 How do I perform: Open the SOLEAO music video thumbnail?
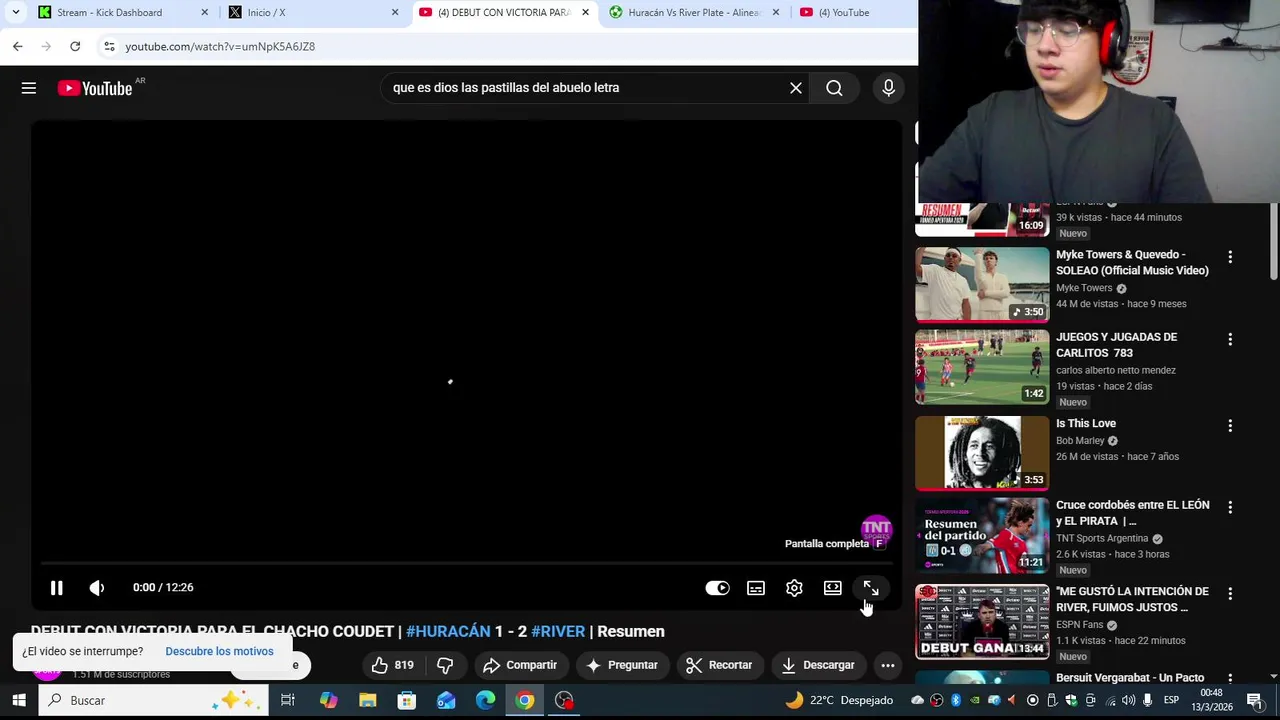point(982,285)
